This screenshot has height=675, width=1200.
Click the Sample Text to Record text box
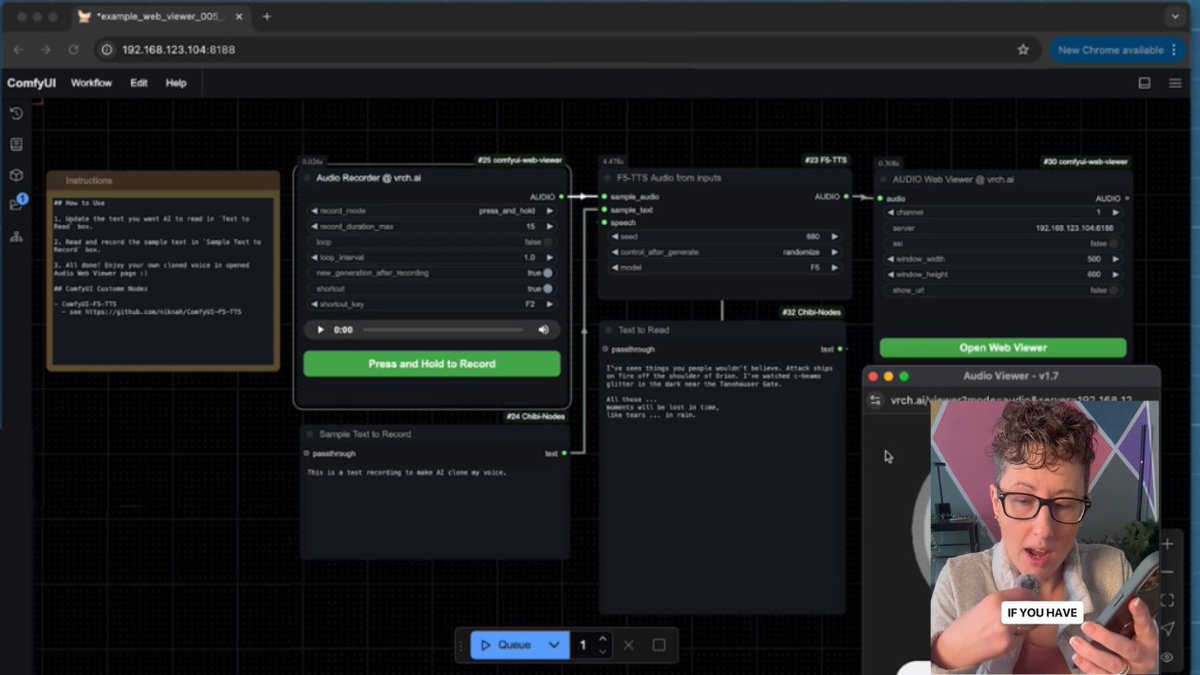point(435,510)
